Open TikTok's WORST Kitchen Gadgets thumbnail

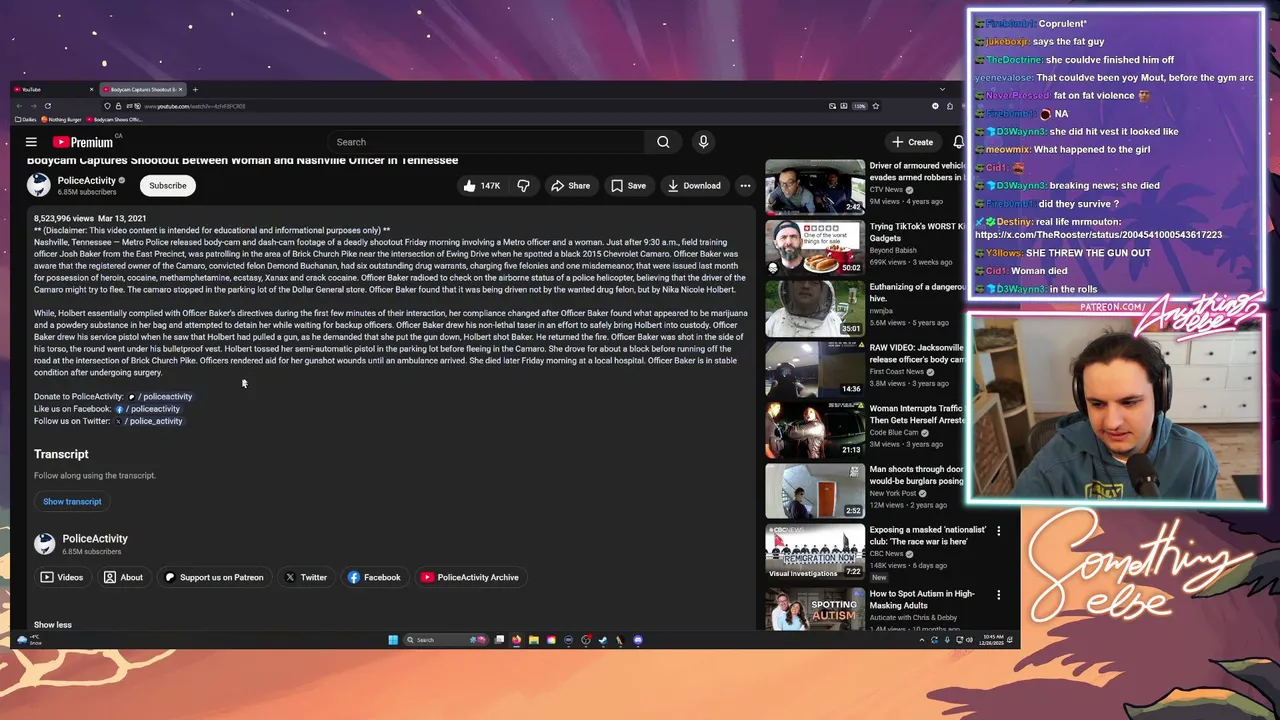(815, 247)
